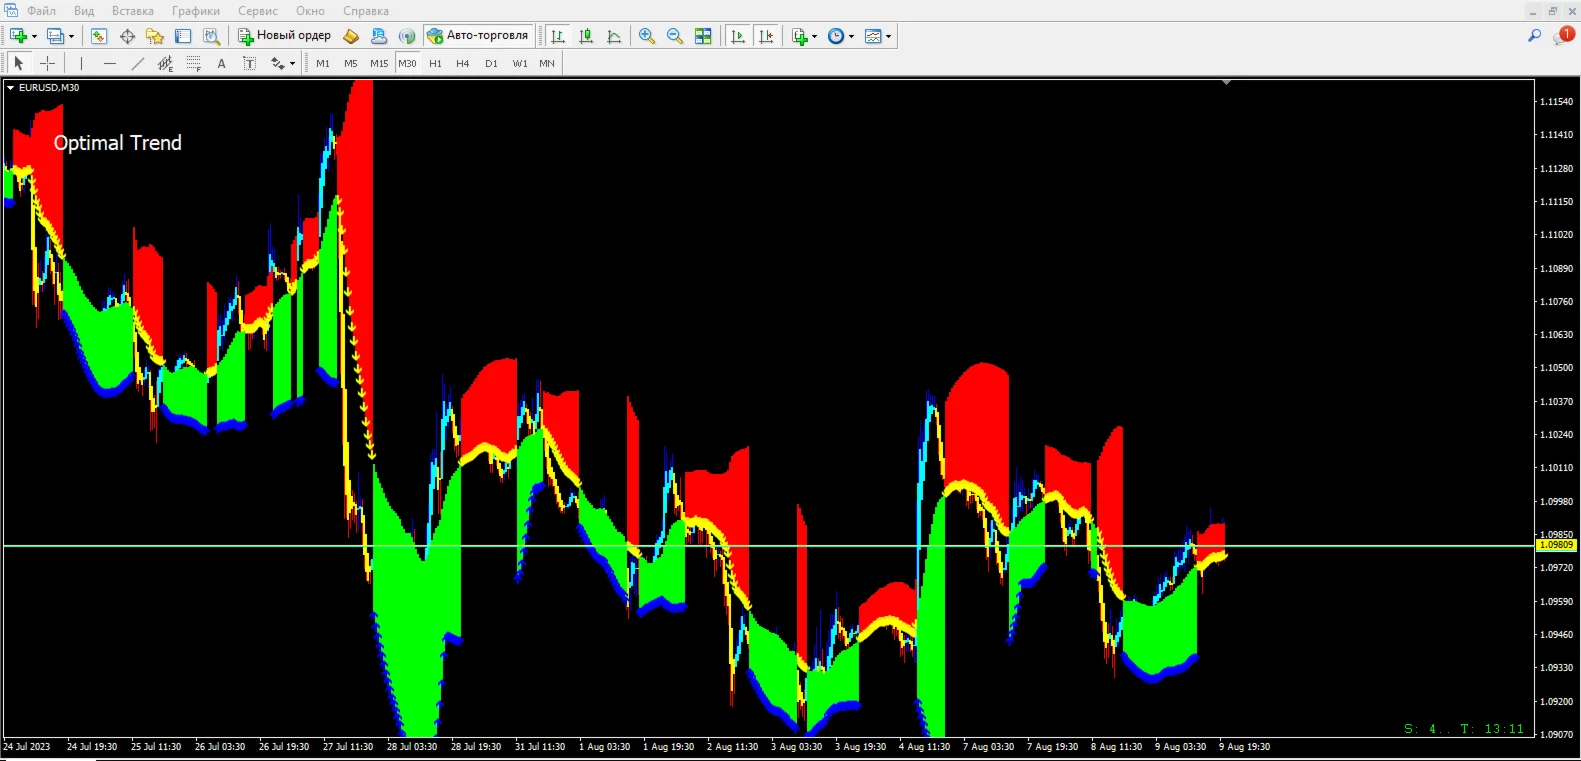Toggle the Авто-торговля button
Image resolution: width=1581 pixels, height=761 pixels.
click(x=478, y=36)
